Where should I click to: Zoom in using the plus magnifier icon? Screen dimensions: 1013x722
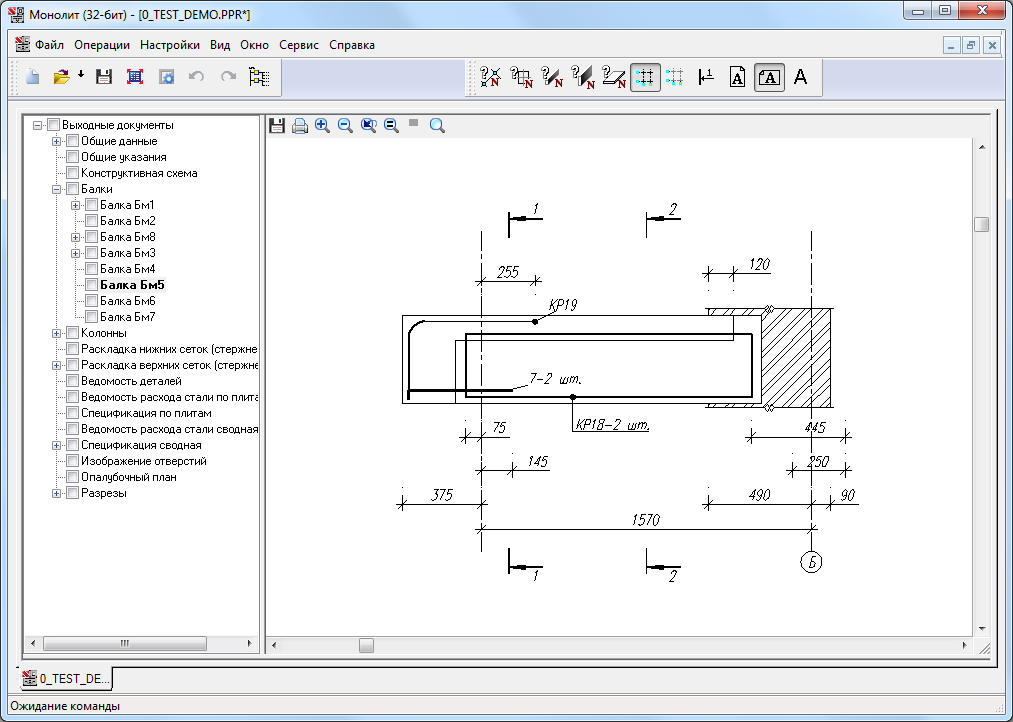click(322, 125)
